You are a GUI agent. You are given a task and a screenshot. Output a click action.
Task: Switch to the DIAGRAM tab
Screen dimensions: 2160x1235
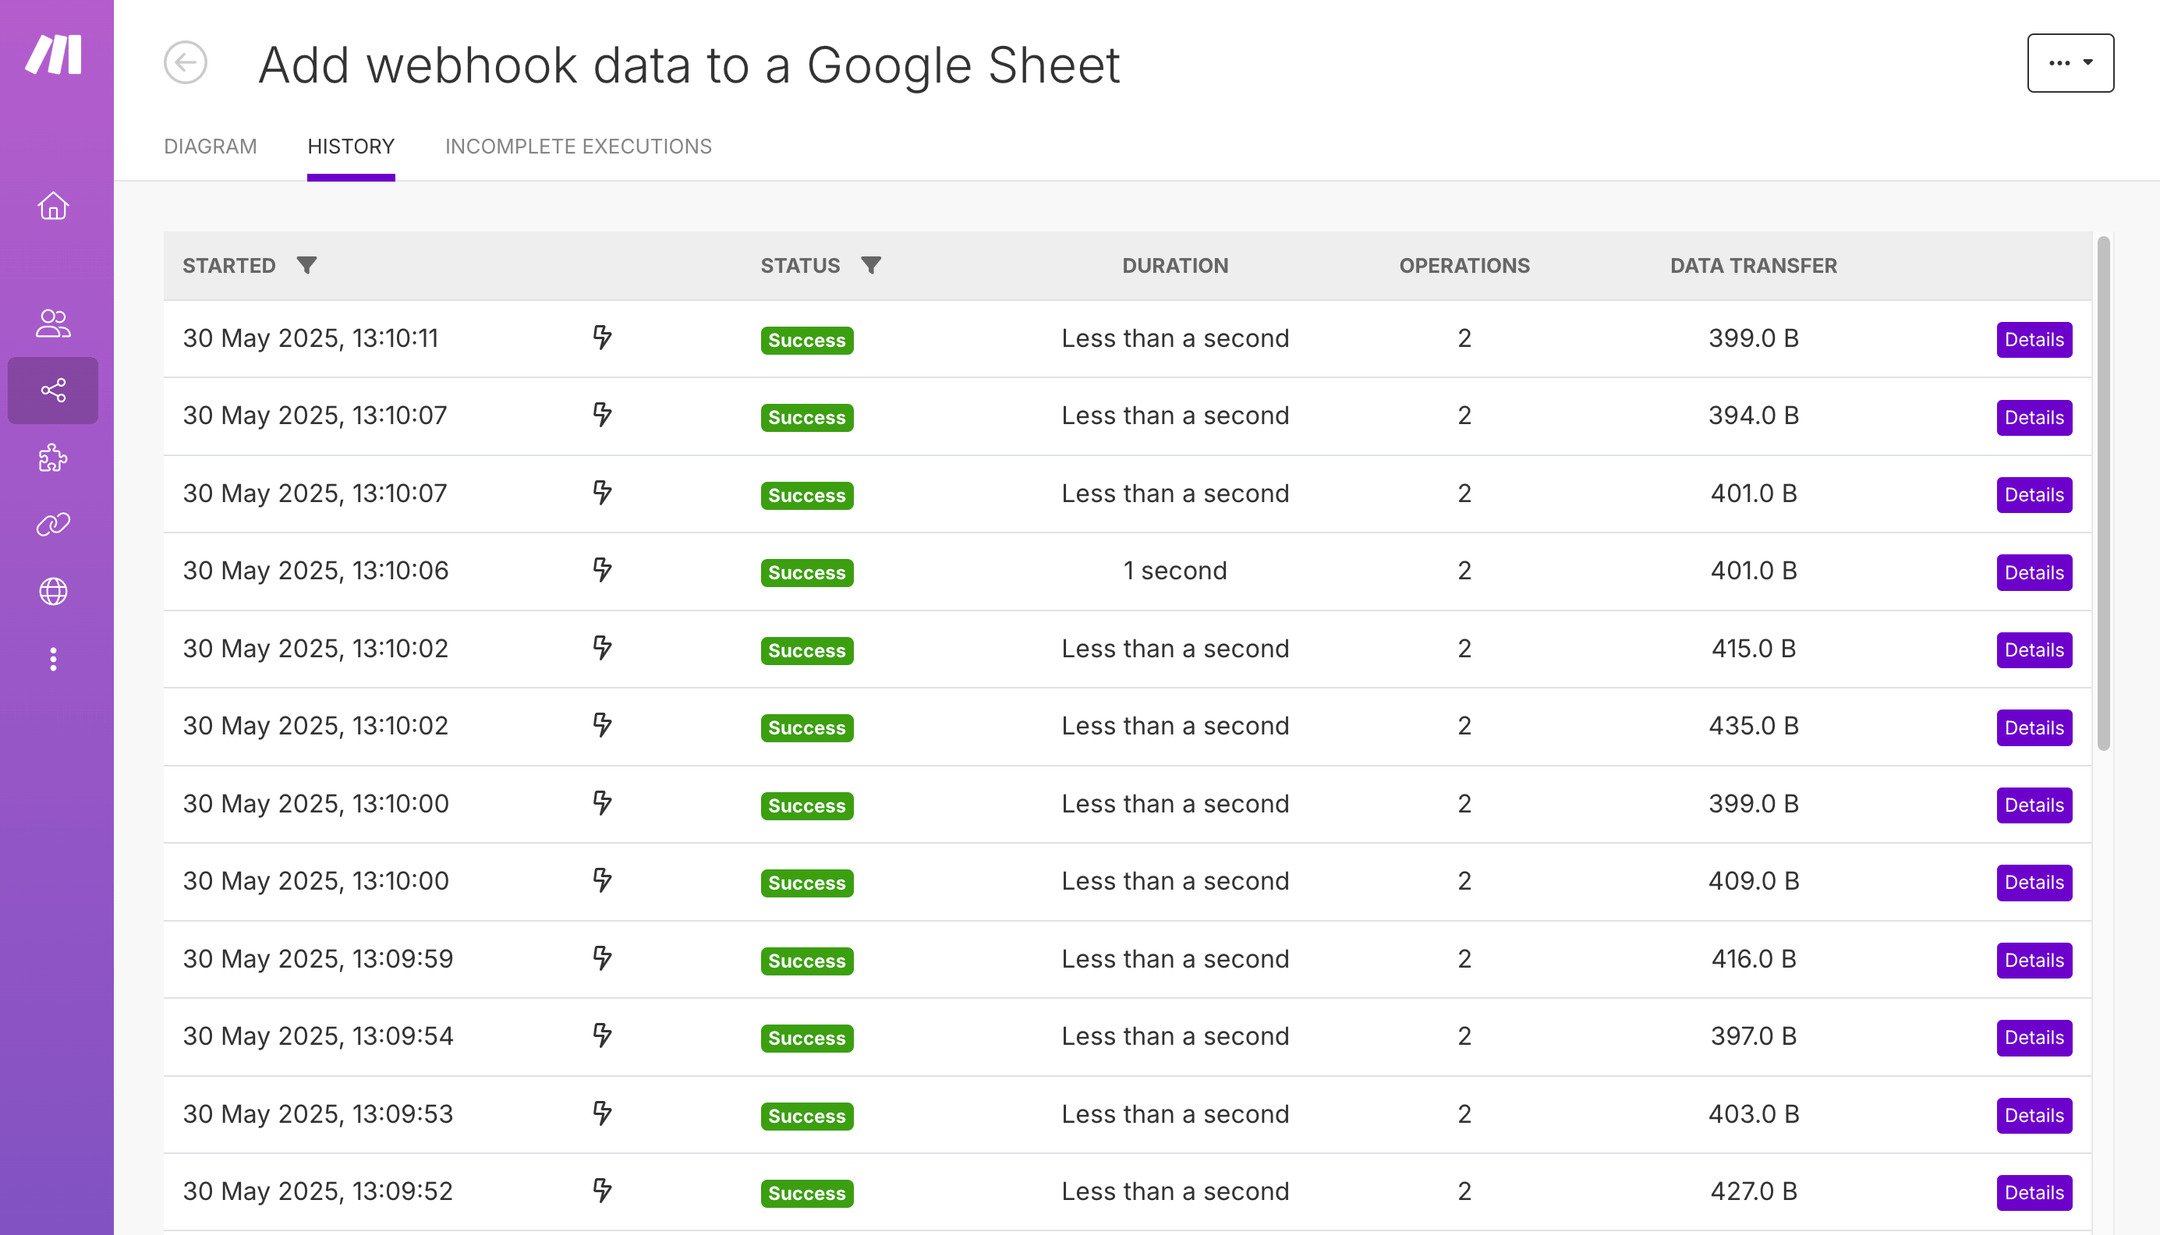(x=210, y=146)
